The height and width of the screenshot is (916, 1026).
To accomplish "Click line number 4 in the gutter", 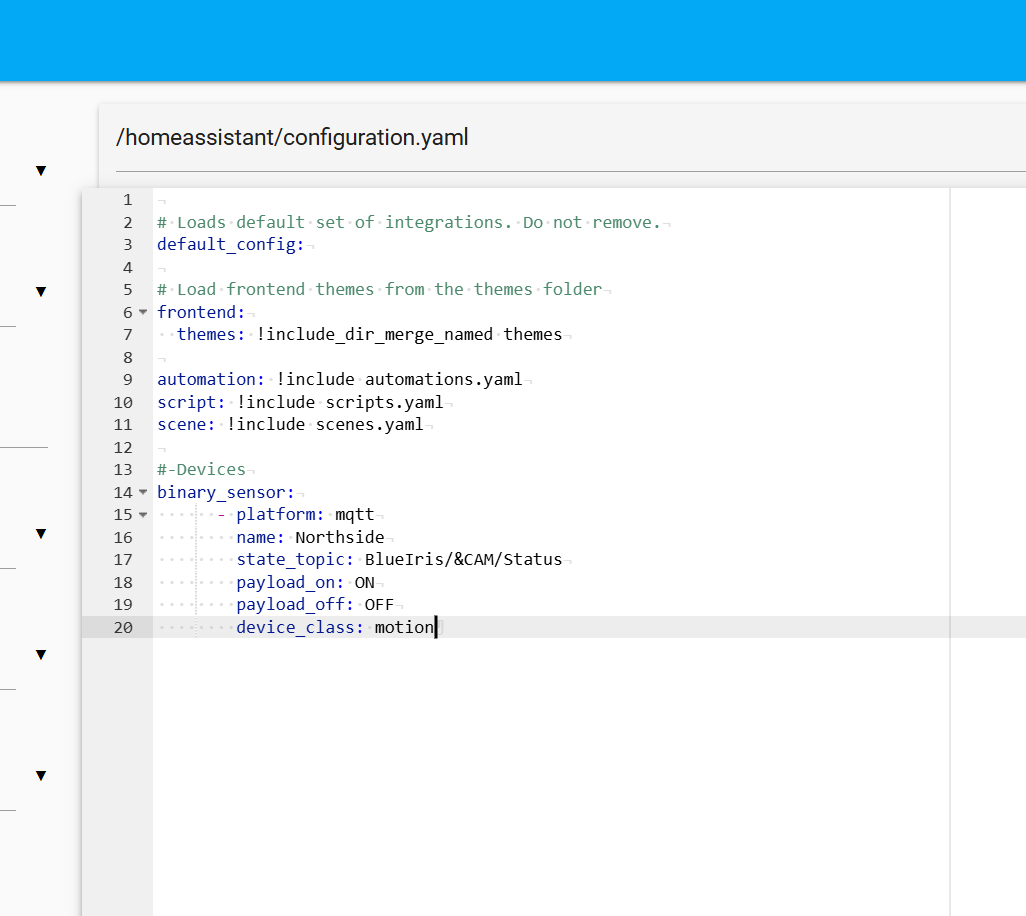I will 128,268.
